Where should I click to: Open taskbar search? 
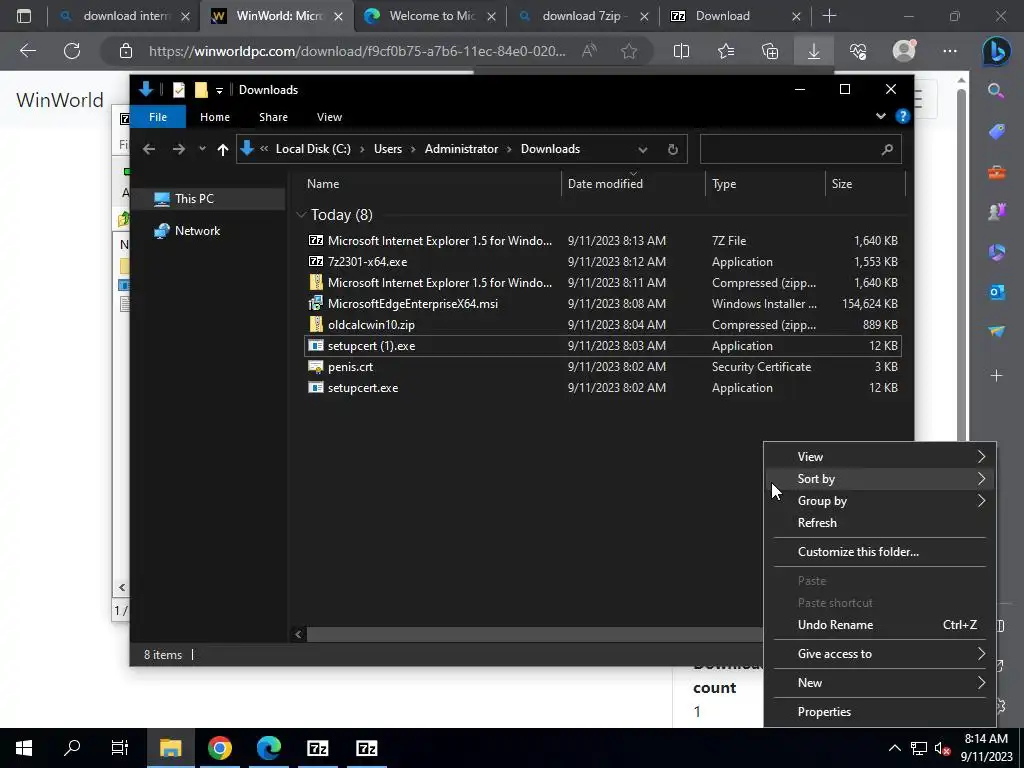pos(72,748)
